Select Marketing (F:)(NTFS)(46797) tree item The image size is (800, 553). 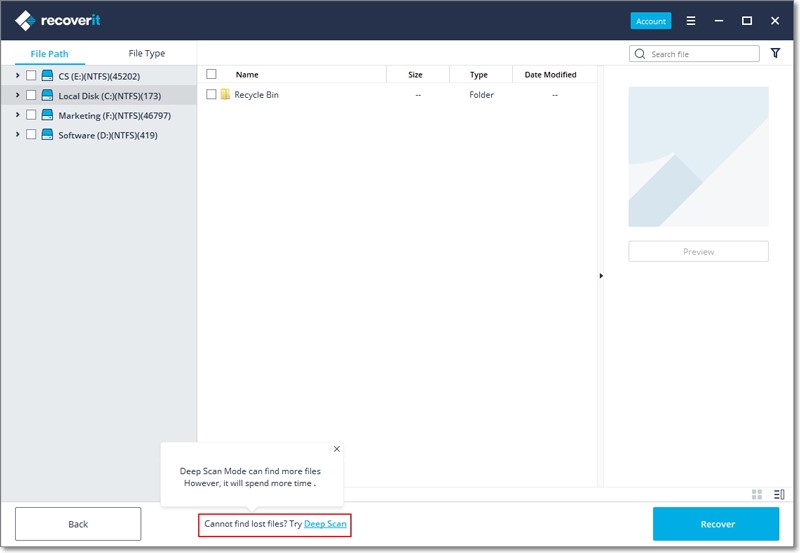114,115
